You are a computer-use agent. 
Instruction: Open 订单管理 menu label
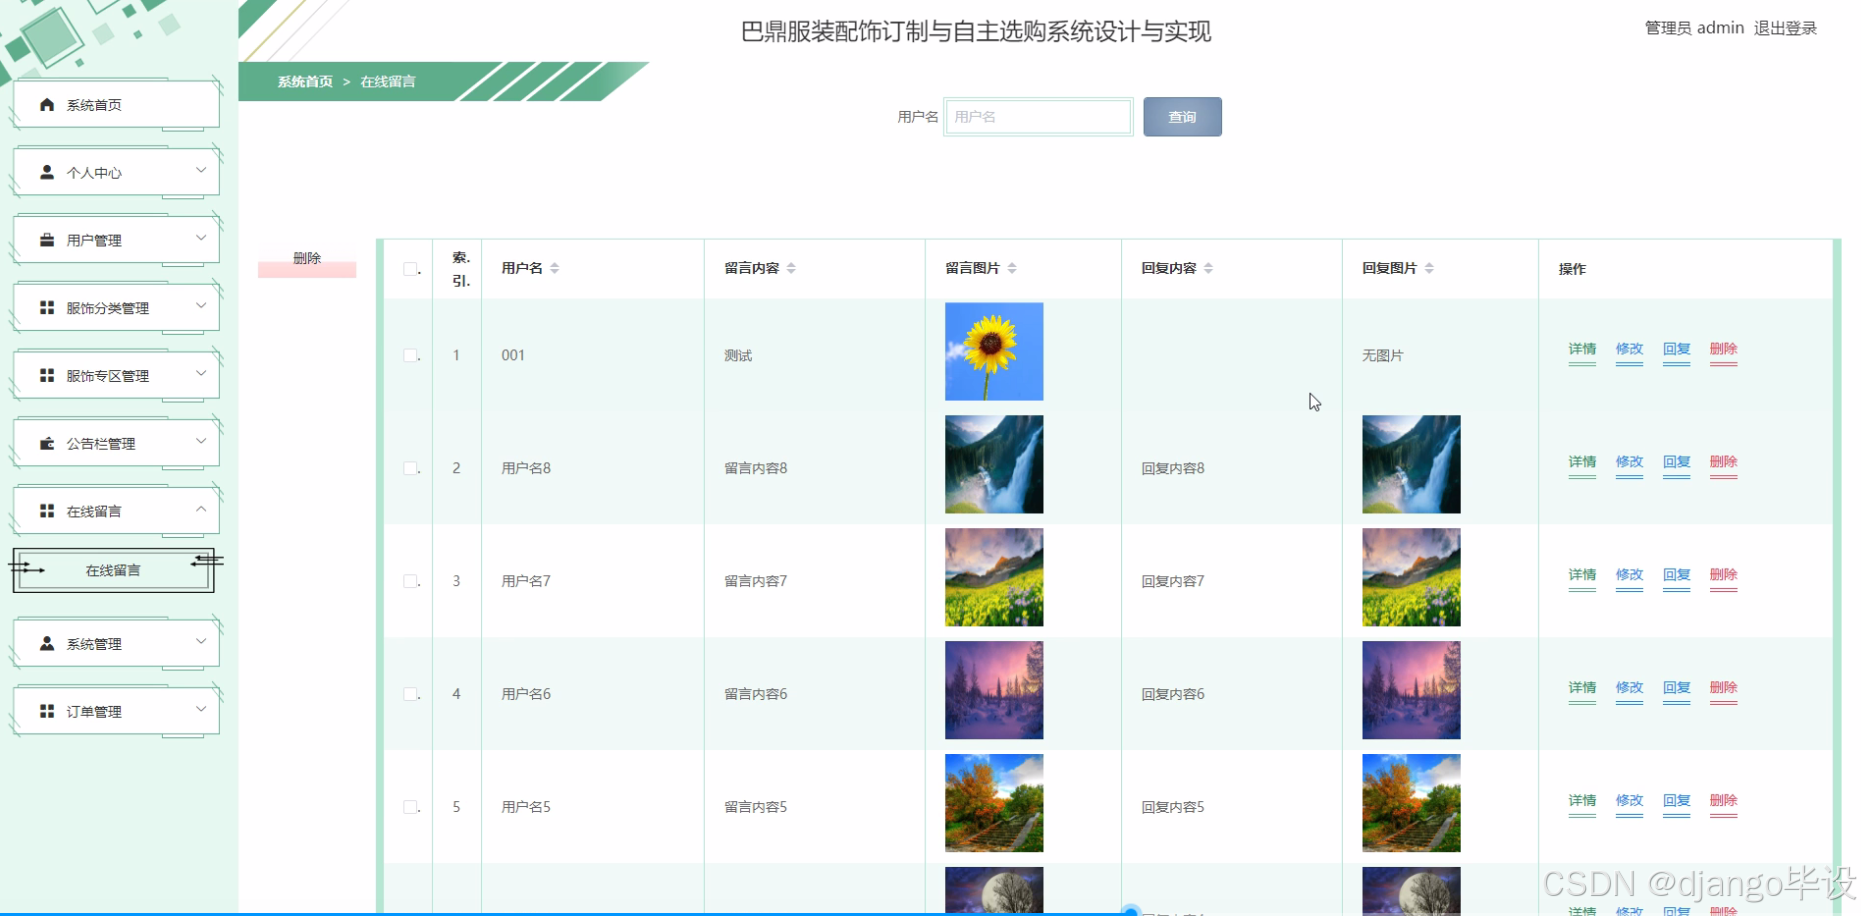[x=94, y=712]
